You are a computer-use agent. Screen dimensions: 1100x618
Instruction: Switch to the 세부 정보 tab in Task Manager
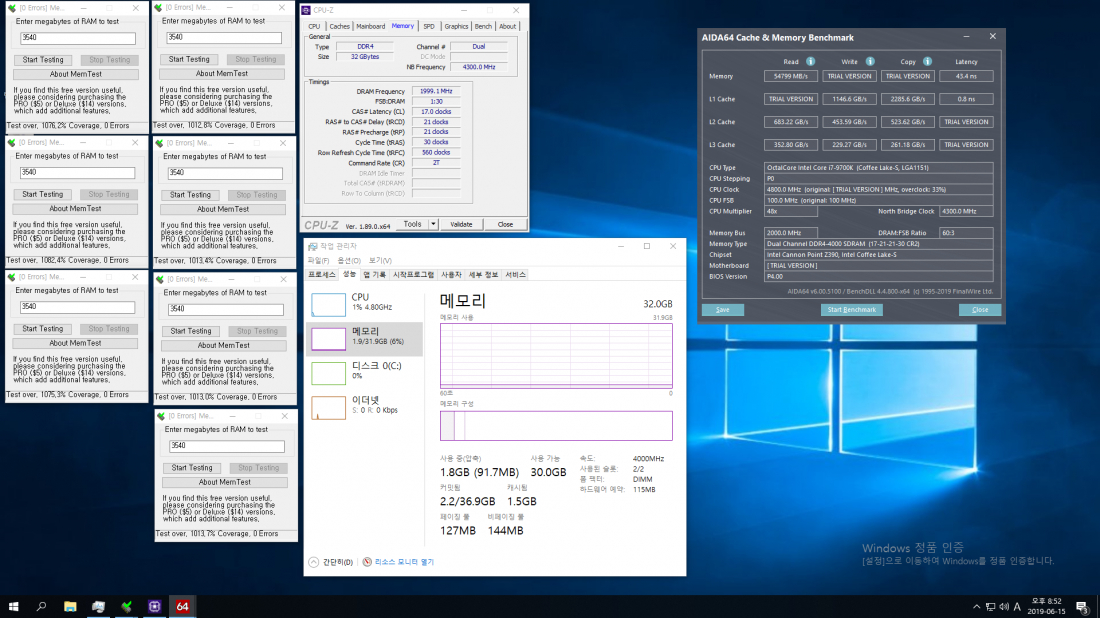coord(483,275)
